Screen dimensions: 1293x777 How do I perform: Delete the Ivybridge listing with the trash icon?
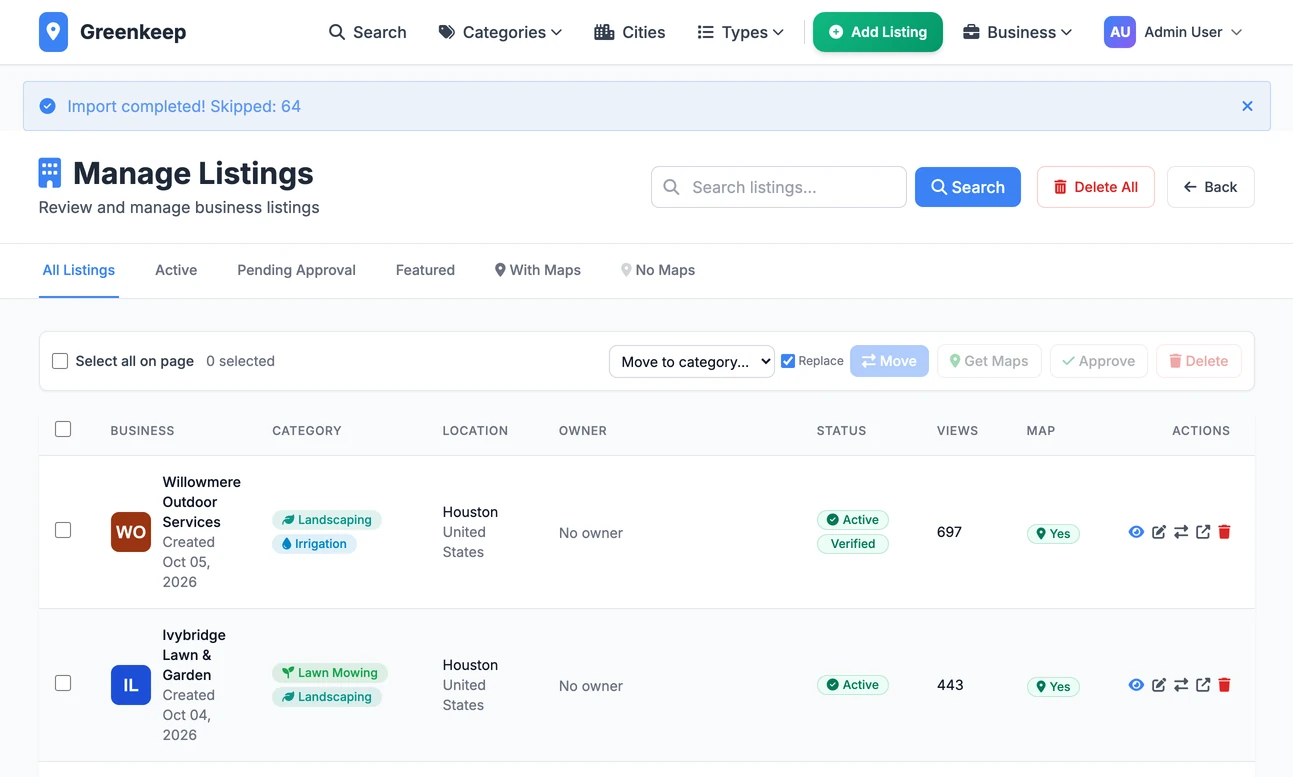1225,685
